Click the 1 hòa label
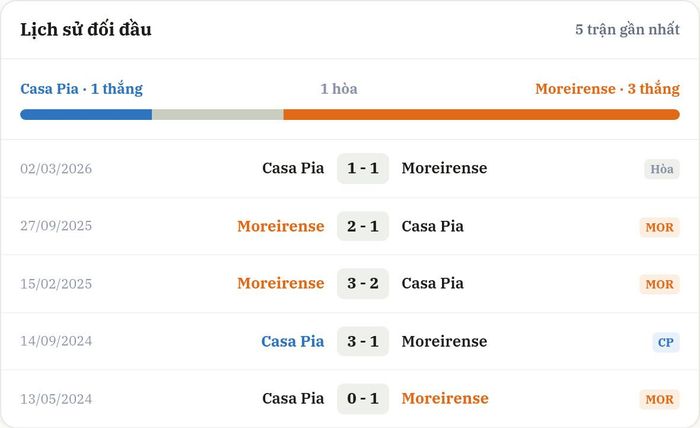Image resolution: width=700 pixels, height=428 pixels. 339,89
